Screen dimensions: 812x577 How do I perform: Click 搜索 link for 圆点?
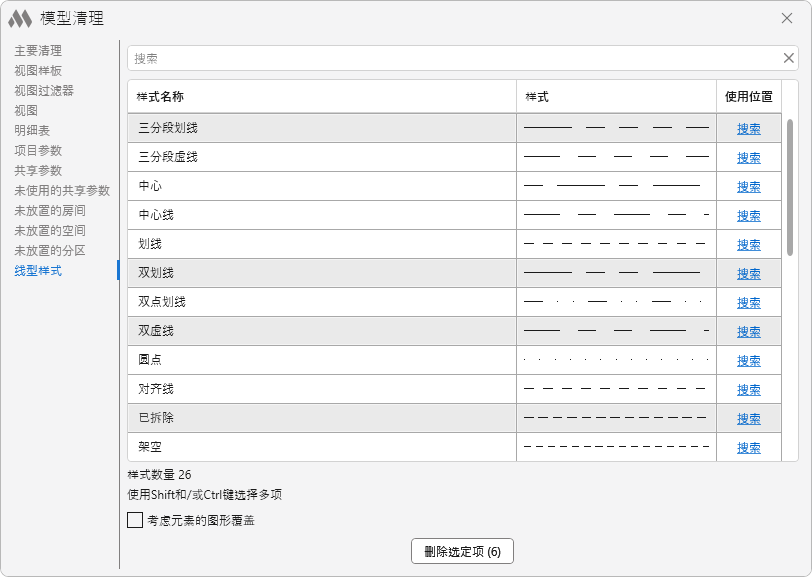[x=749, y=360]
